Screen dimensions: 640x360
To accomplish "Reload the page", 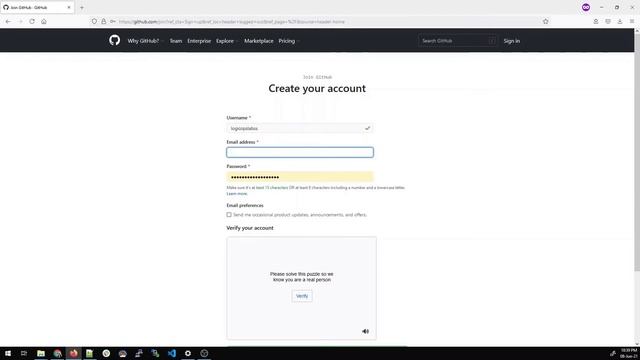I will tap(32, 21).
